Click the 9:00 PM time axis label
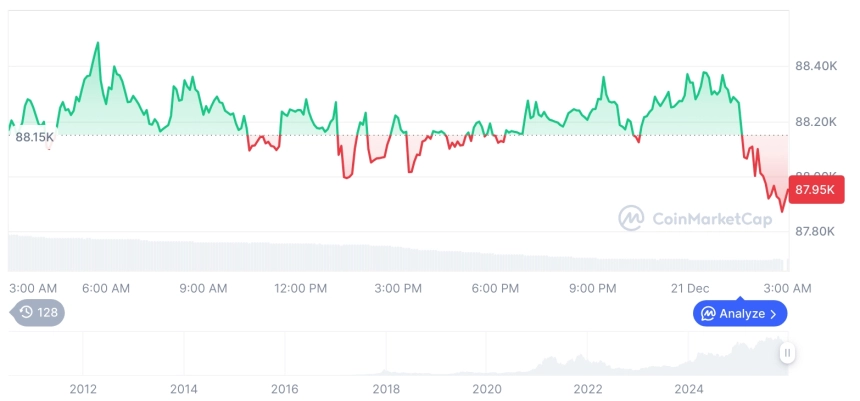Image resolution: width=860 pixels, height=401 pixels. (x=593, y=288)
